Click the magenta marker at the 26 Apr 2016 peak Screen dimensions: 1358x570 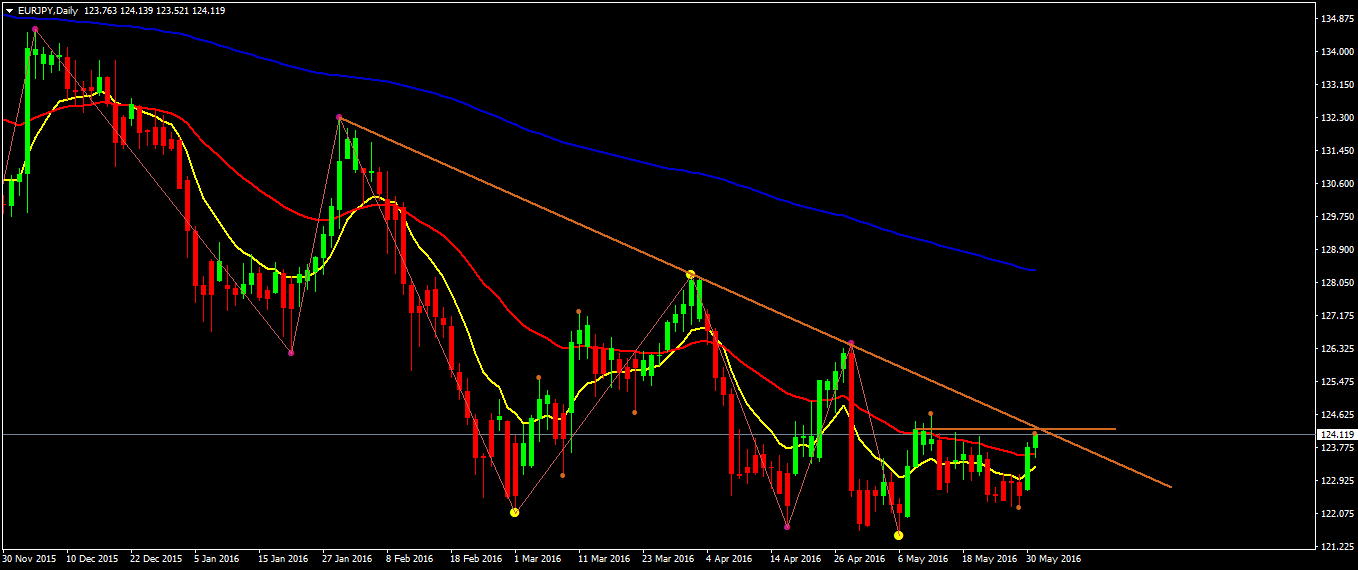click(851, 344)
